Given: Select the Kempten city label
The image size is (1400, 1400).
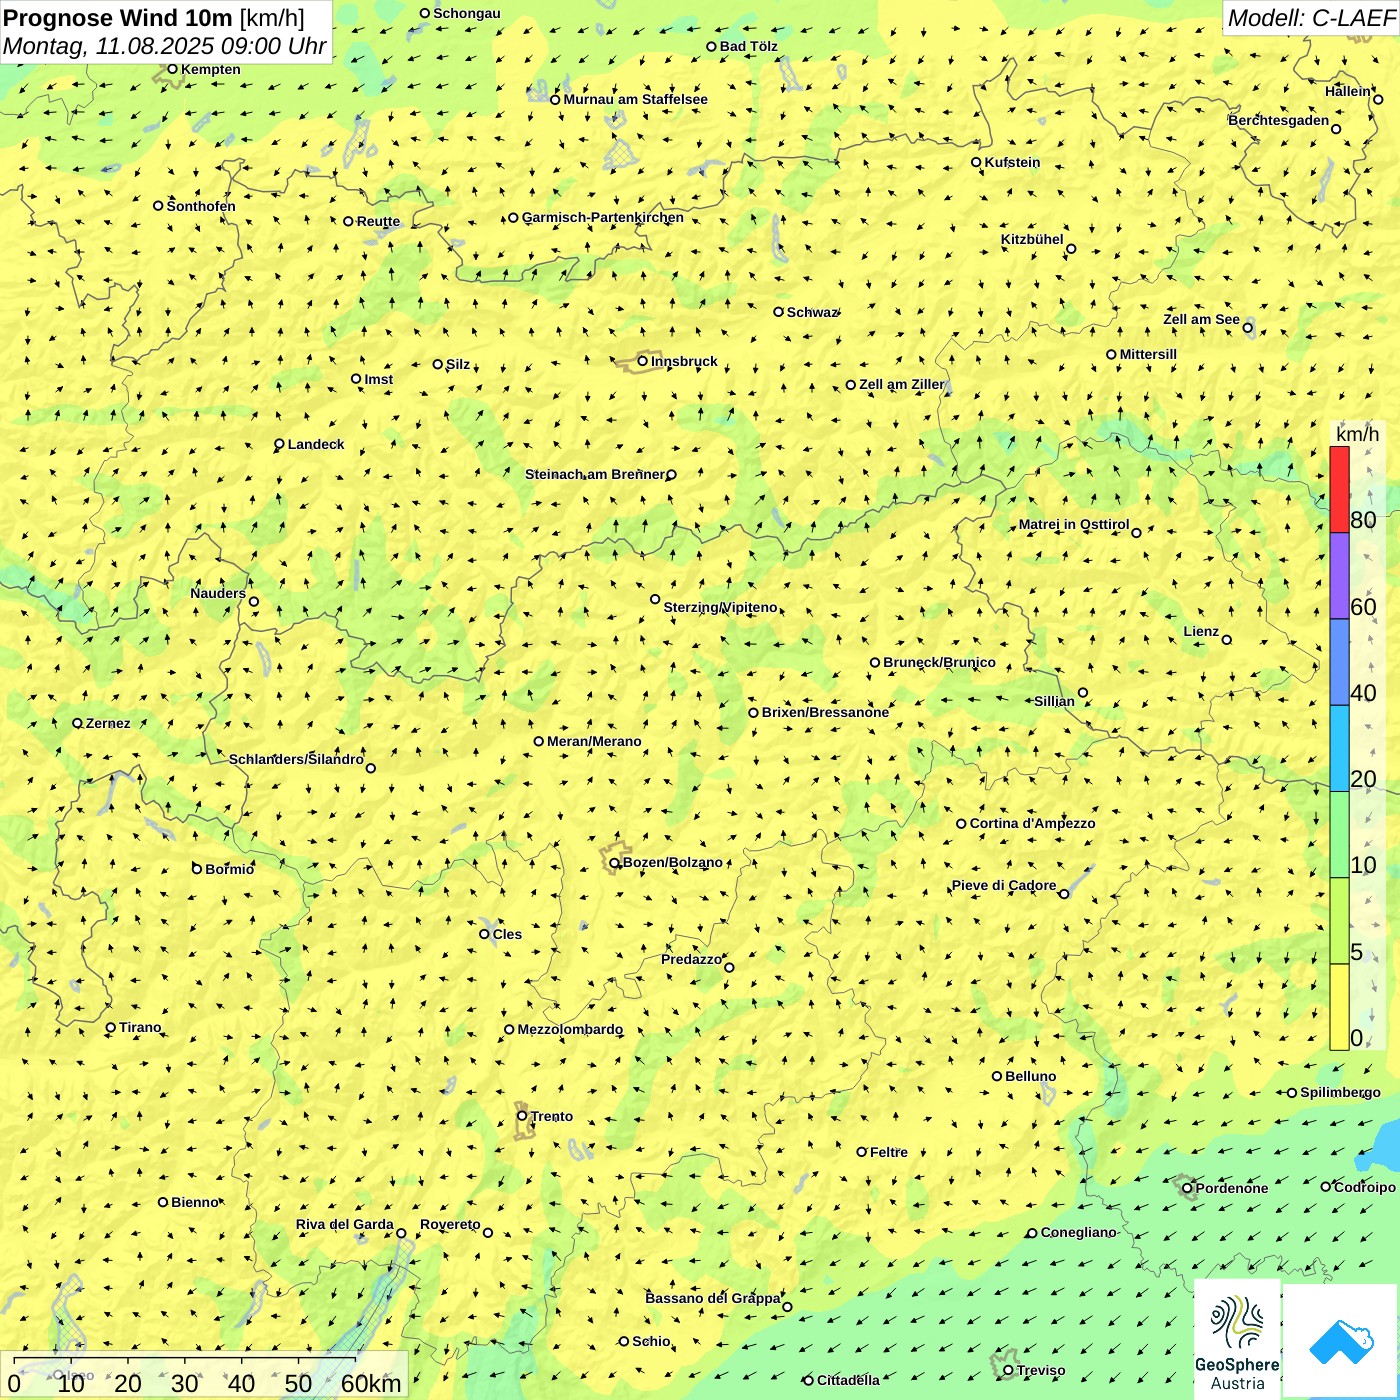Looking at the screenshot, I should click(210, 69).
